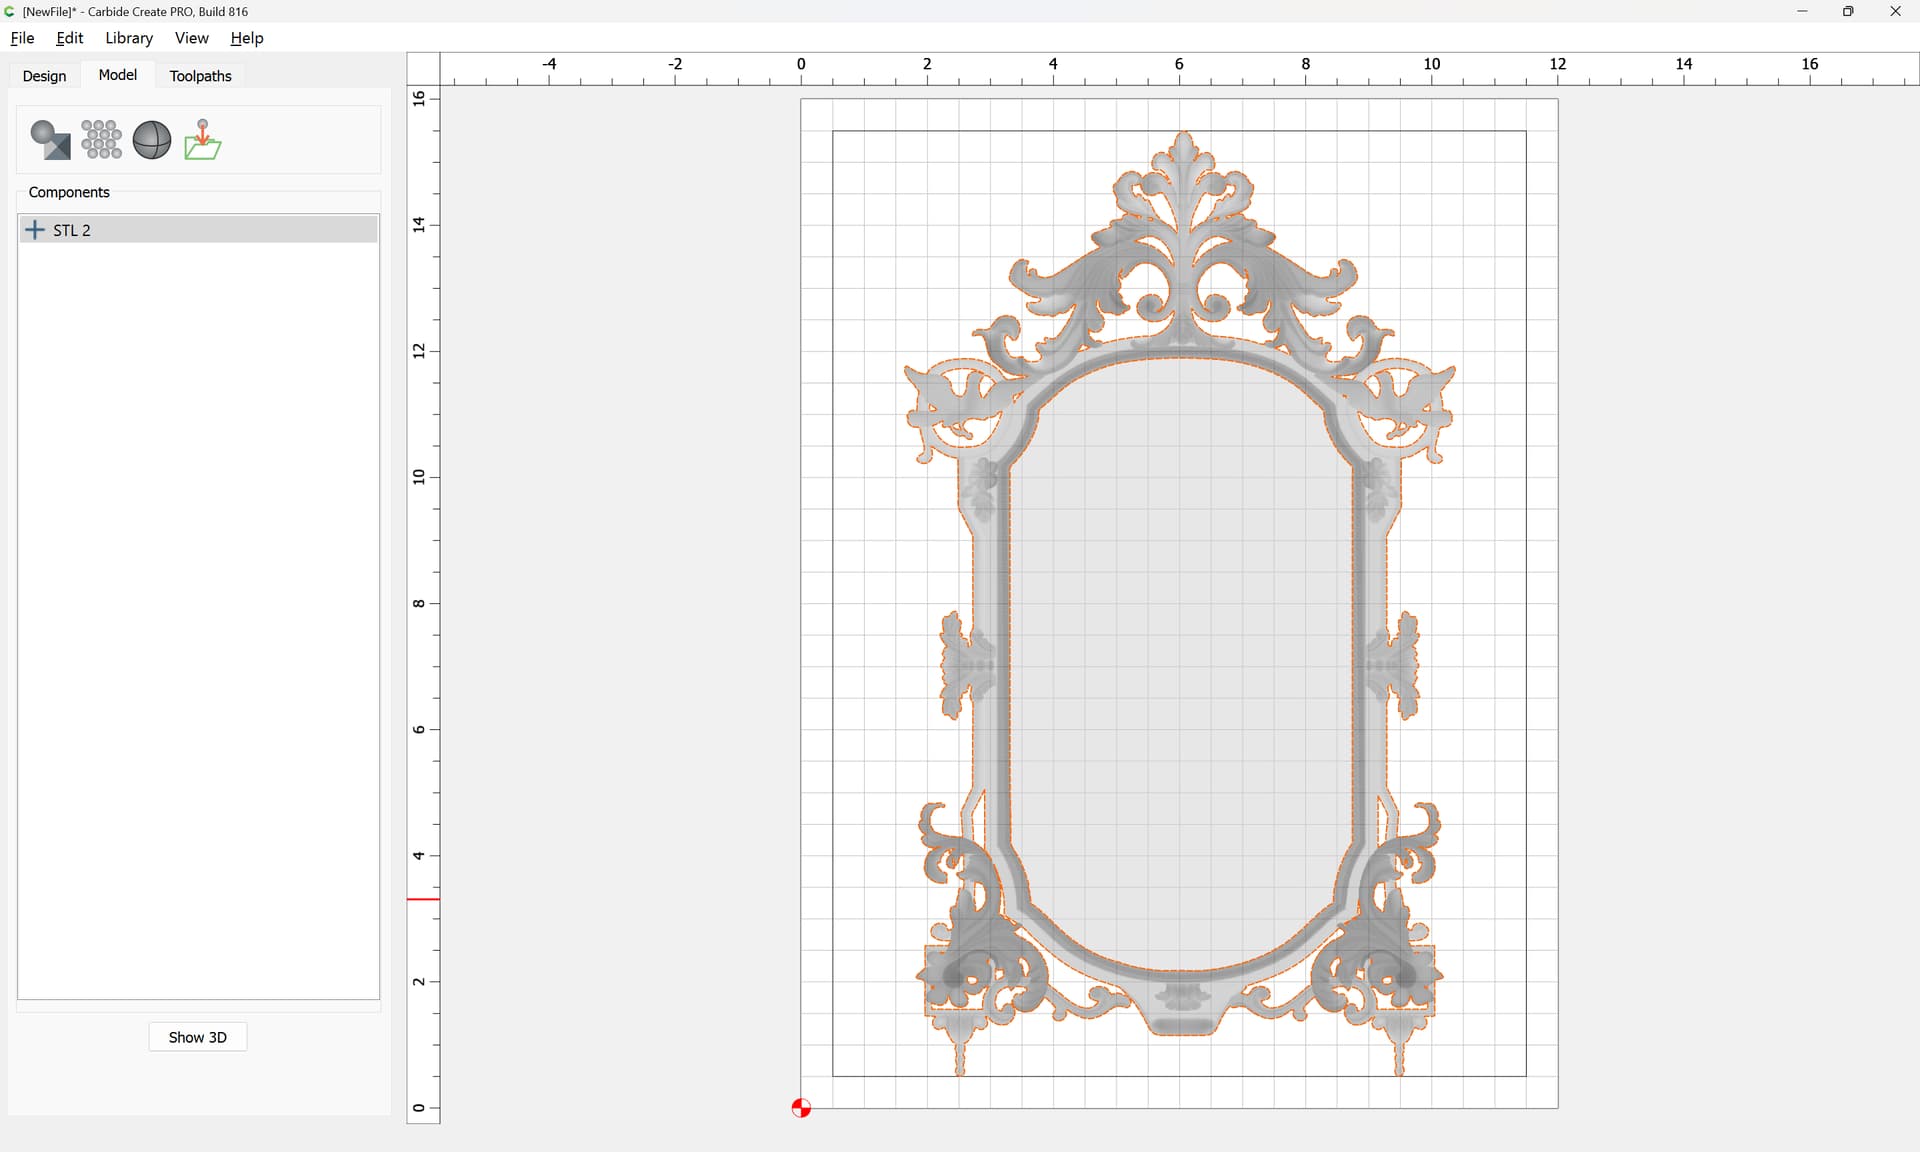Click the Show 3D button

[x=198, y=1037]
